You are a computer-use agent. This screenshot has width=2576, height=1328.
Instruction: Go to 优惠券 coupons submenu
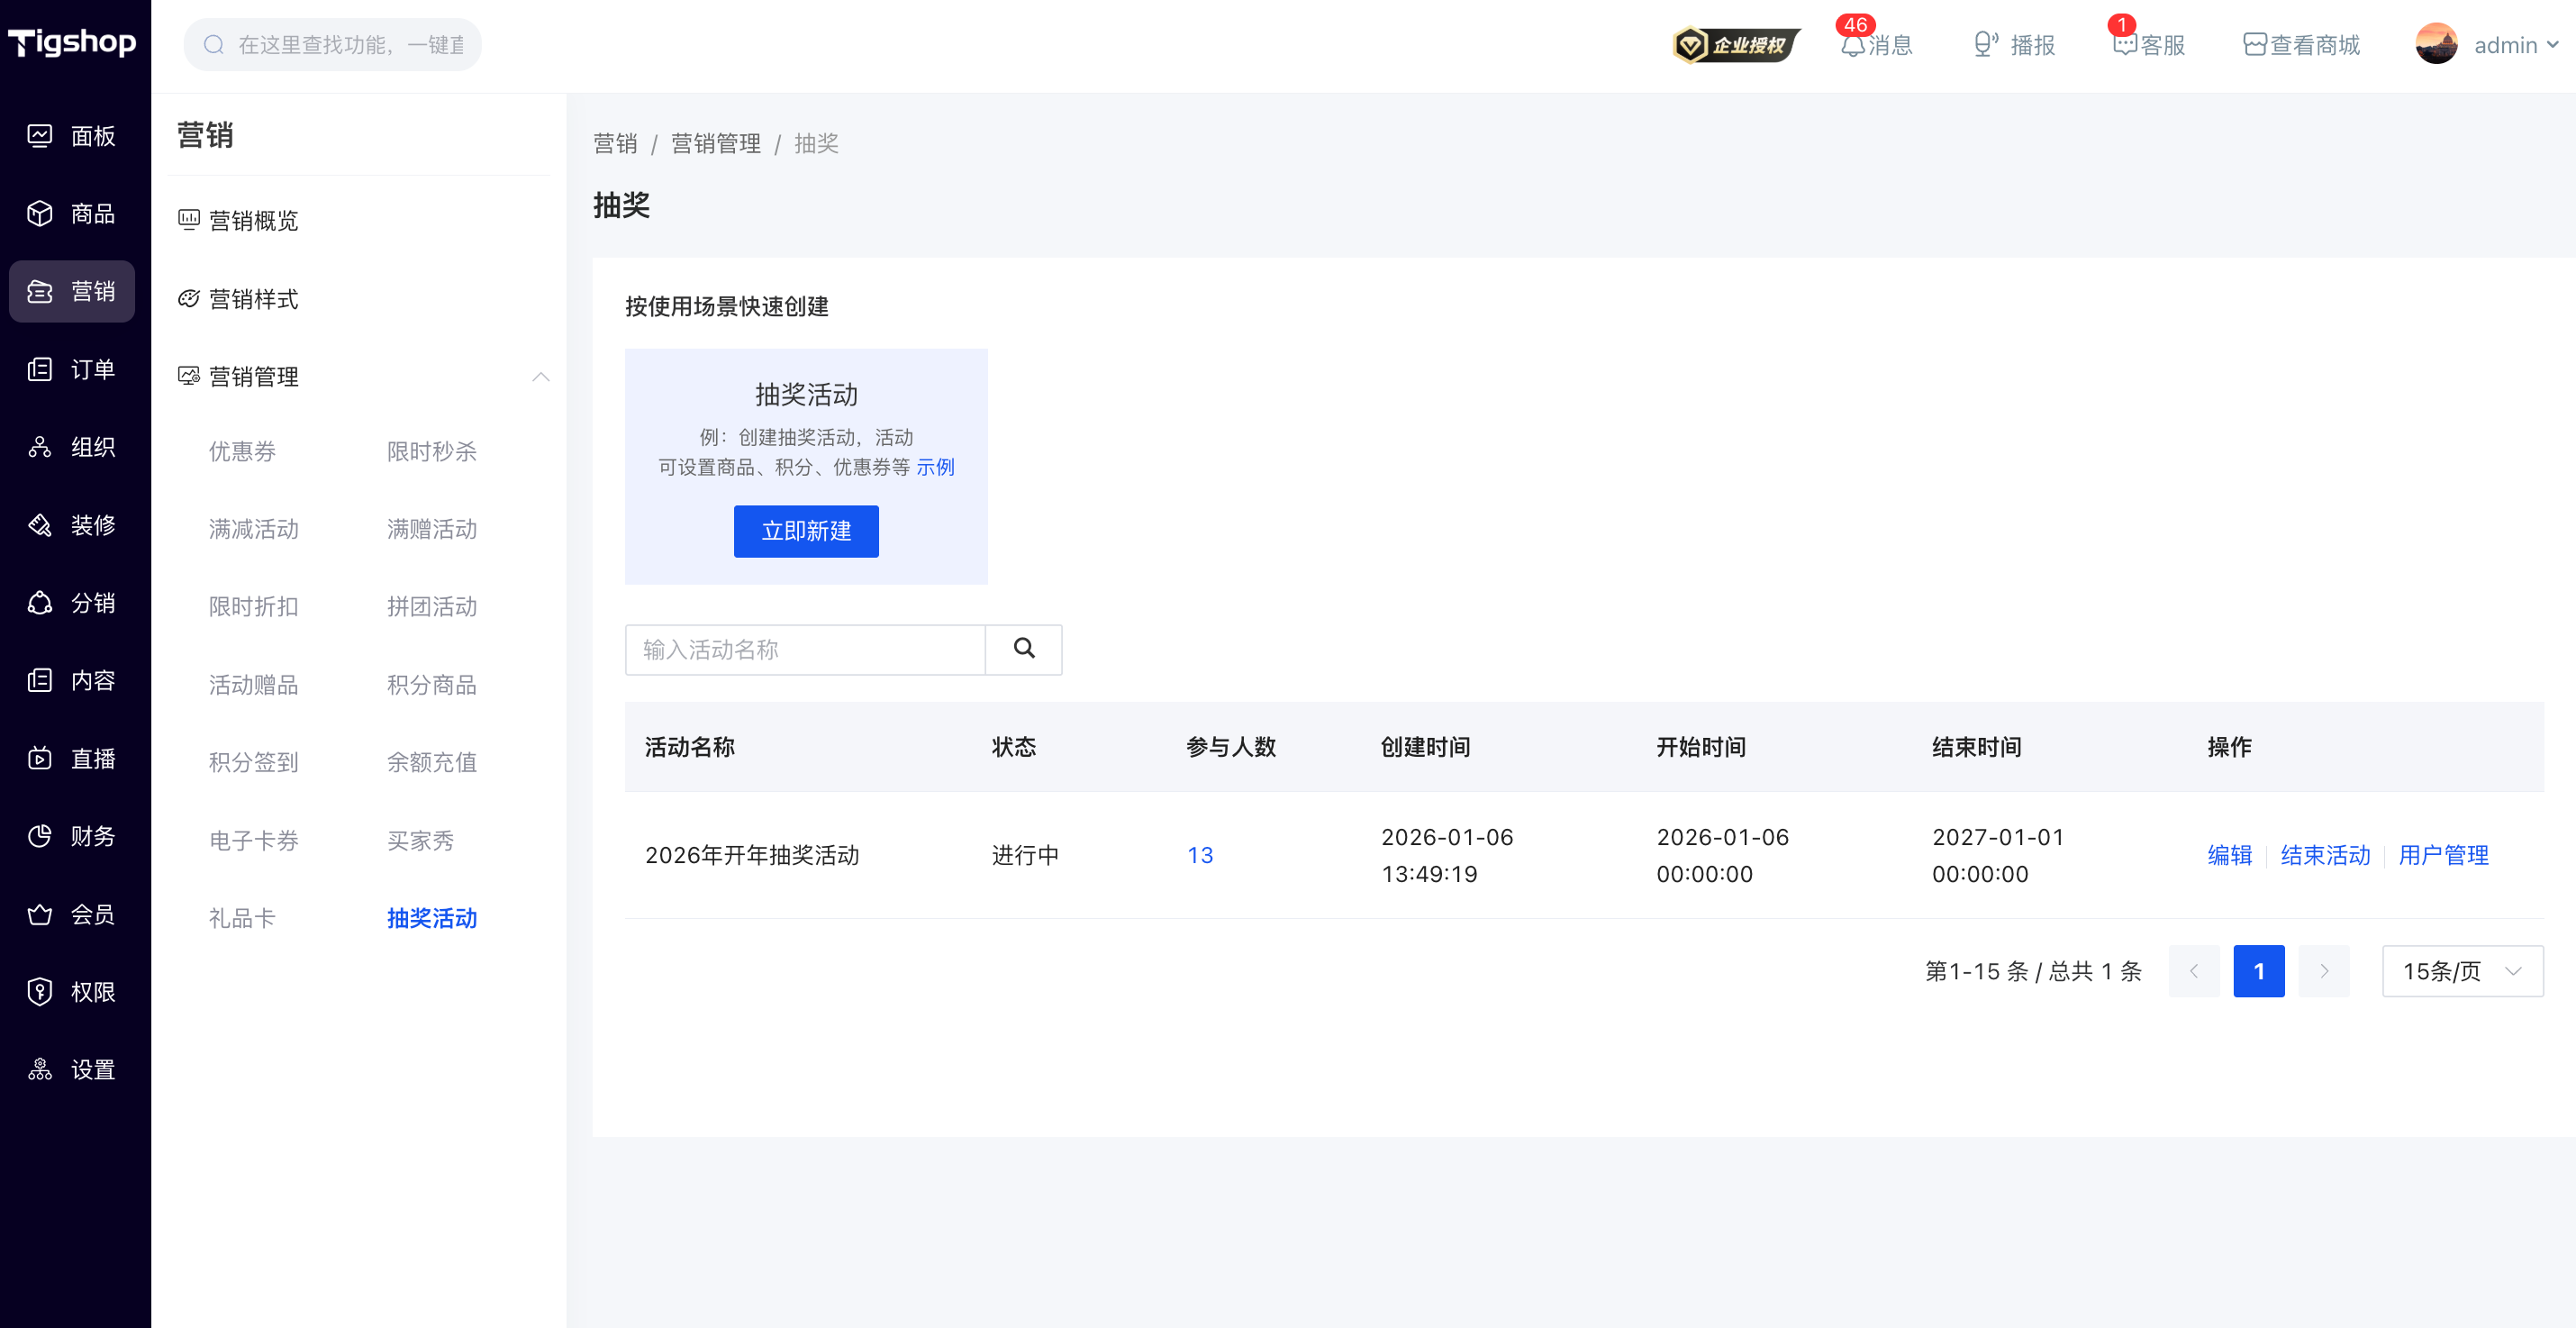[x=242, y=451]
